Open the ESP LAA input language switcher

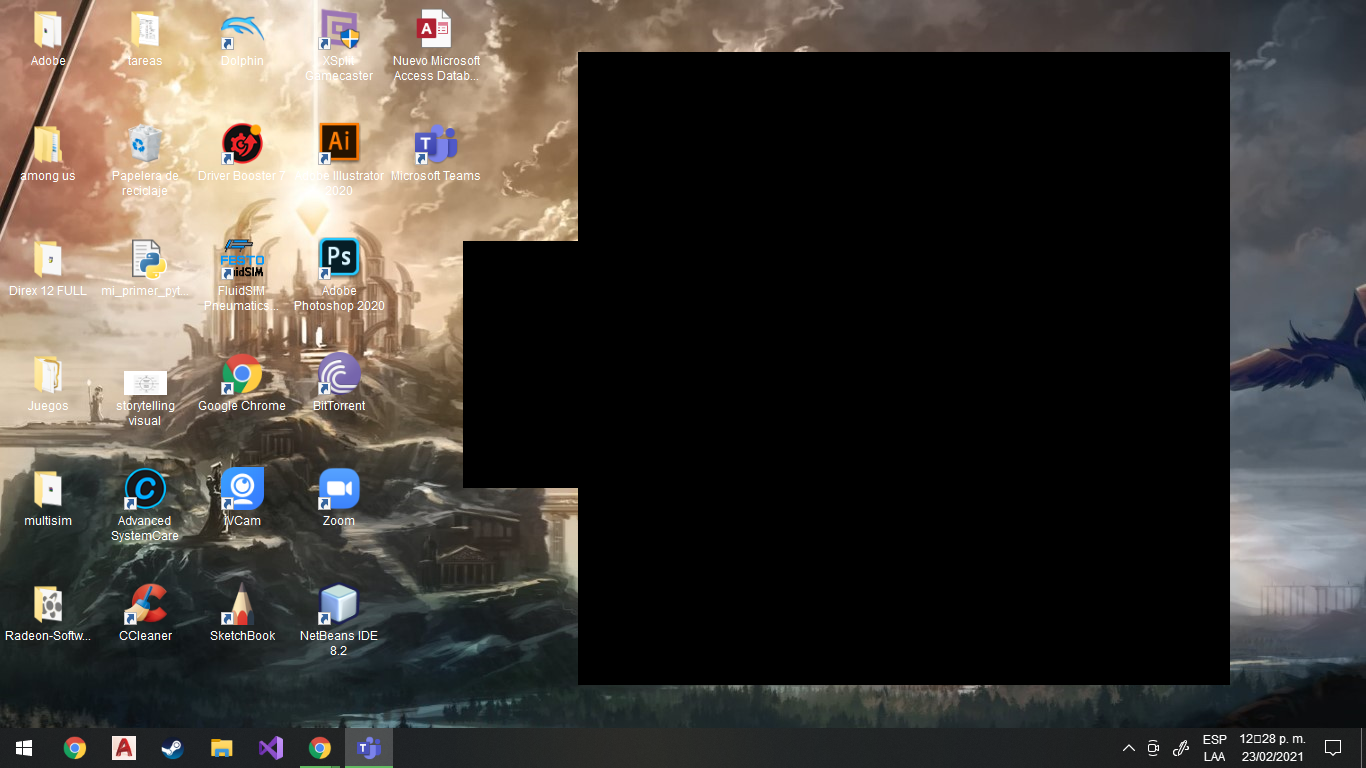pyautogui.click(x=1214, y=748)
